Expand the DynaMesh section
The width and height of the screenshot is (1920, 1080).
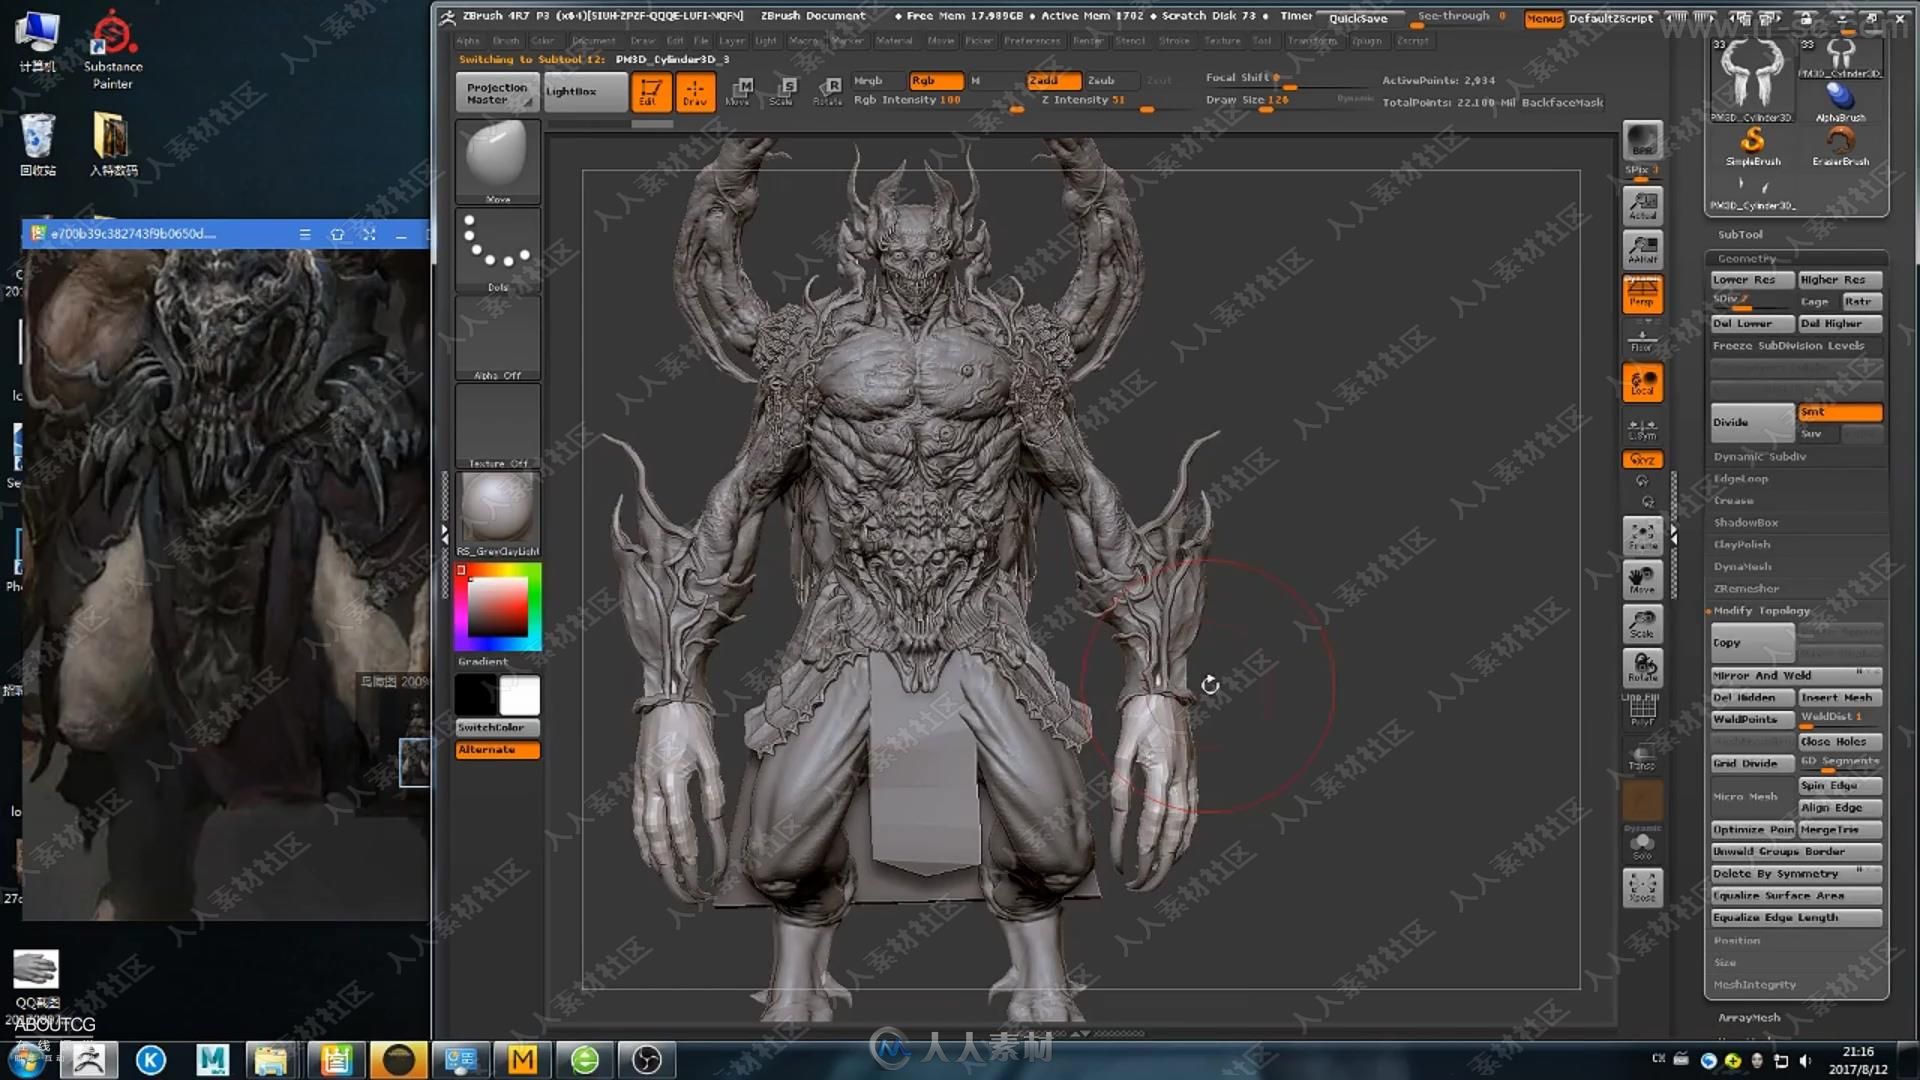coord(1742,566)
